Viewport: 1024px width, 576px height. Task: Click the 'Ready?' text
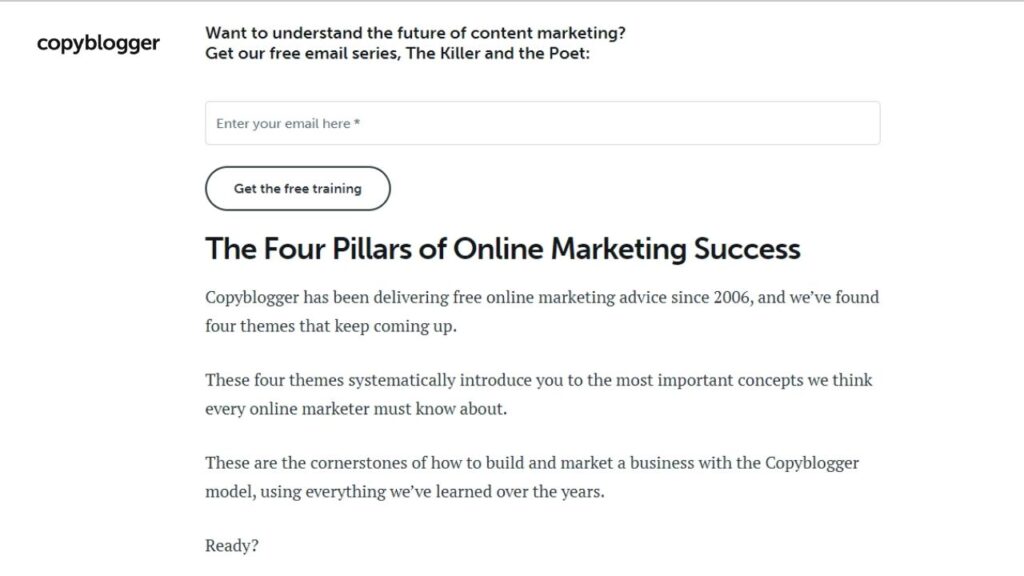click(232, 546)
